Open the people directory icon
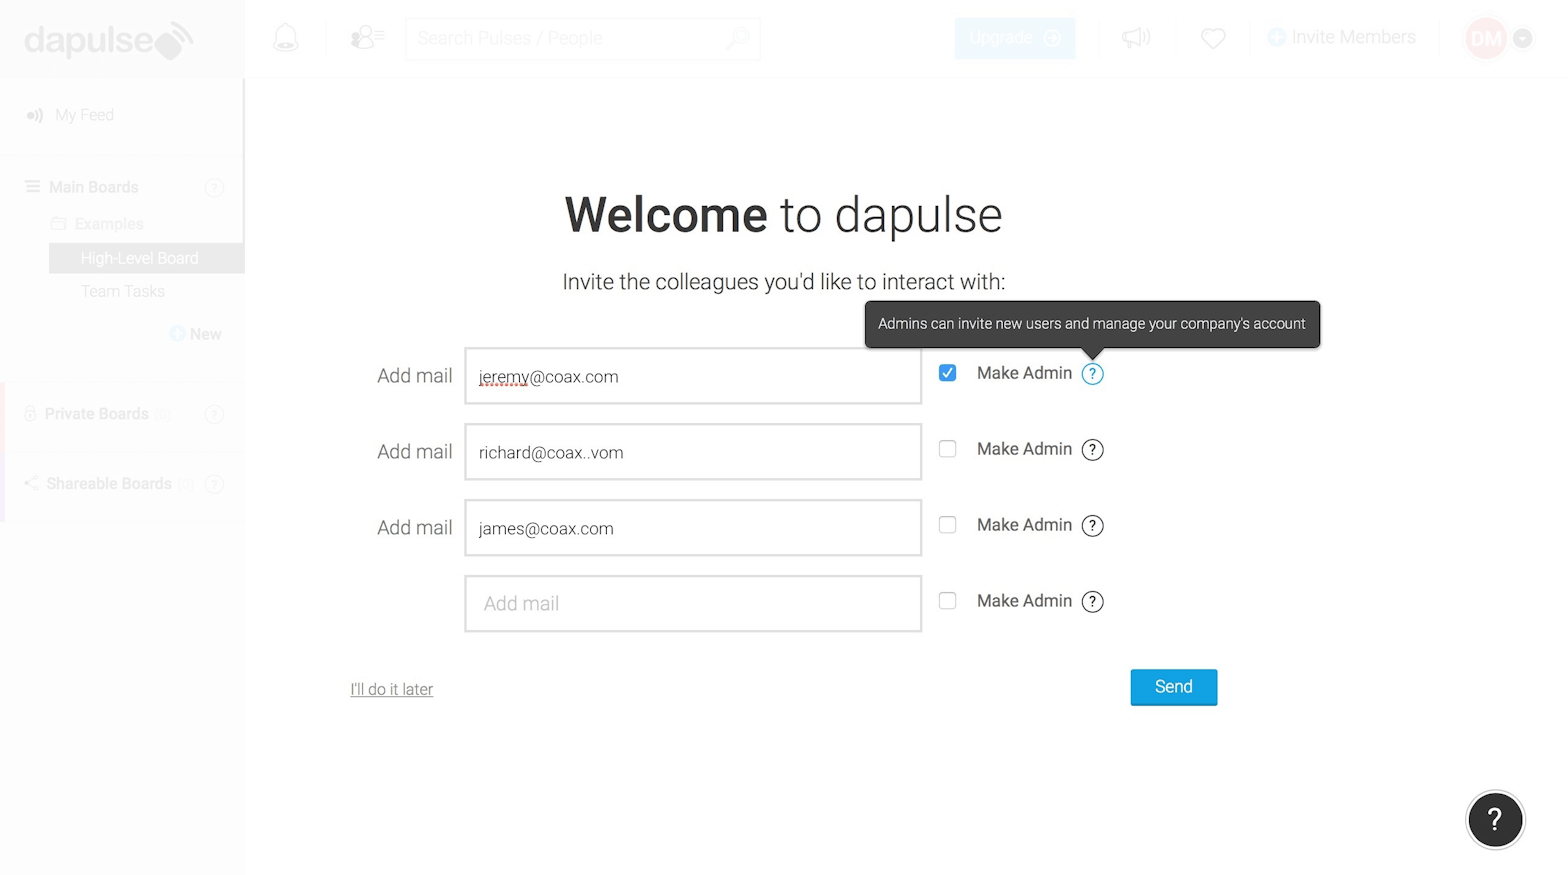The height and width of the screenshot is (875, 1568). pos(366,38)
